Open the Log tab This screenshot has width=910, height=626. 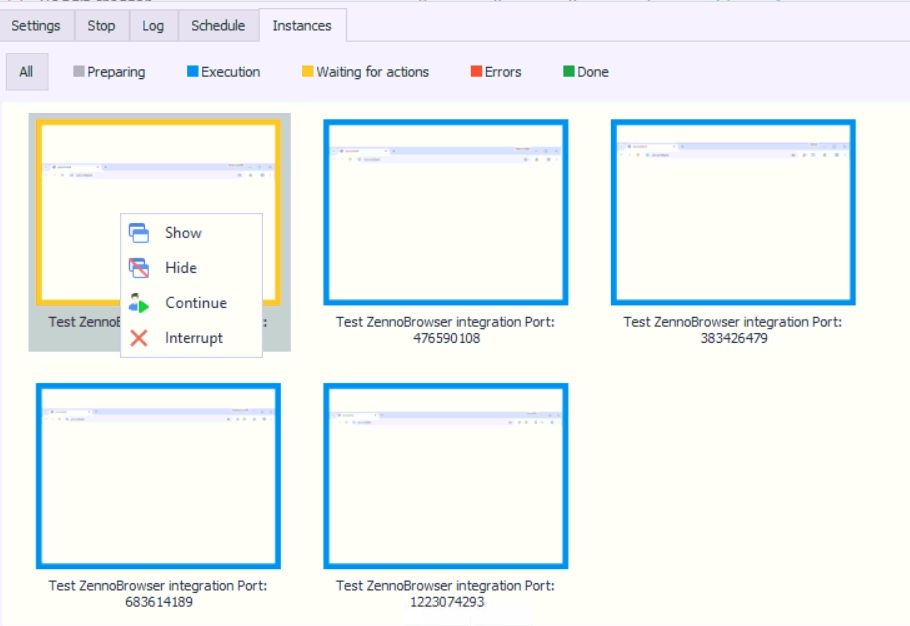[153, 26]
